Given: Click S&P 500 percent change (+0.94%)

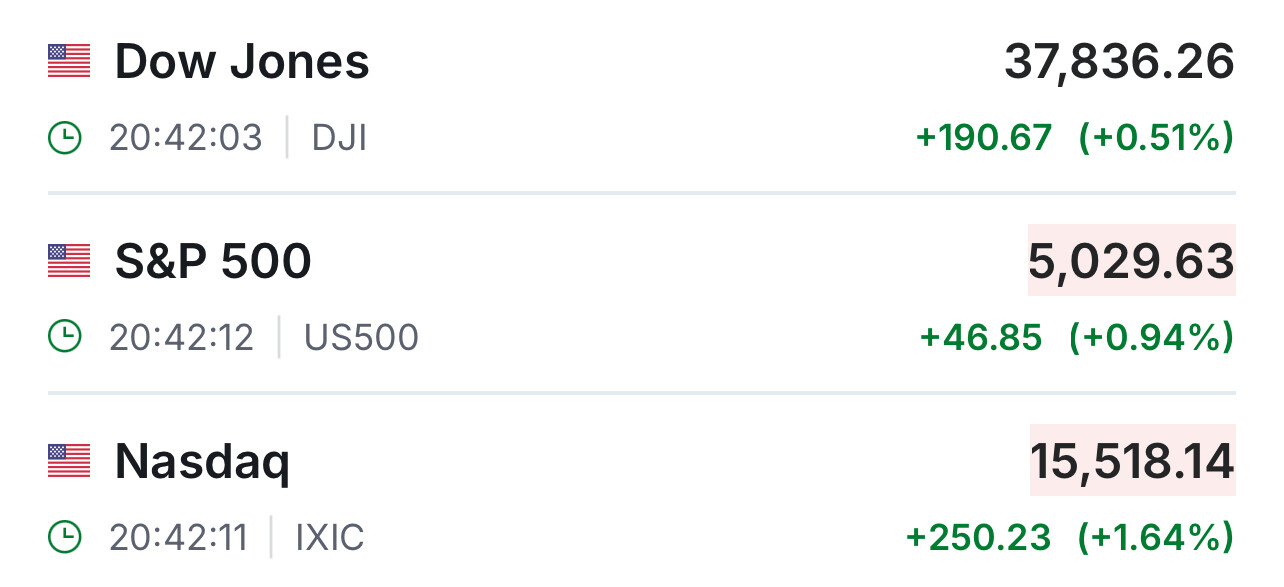Looking at the screenshot, I should [x=1151, y=338].
